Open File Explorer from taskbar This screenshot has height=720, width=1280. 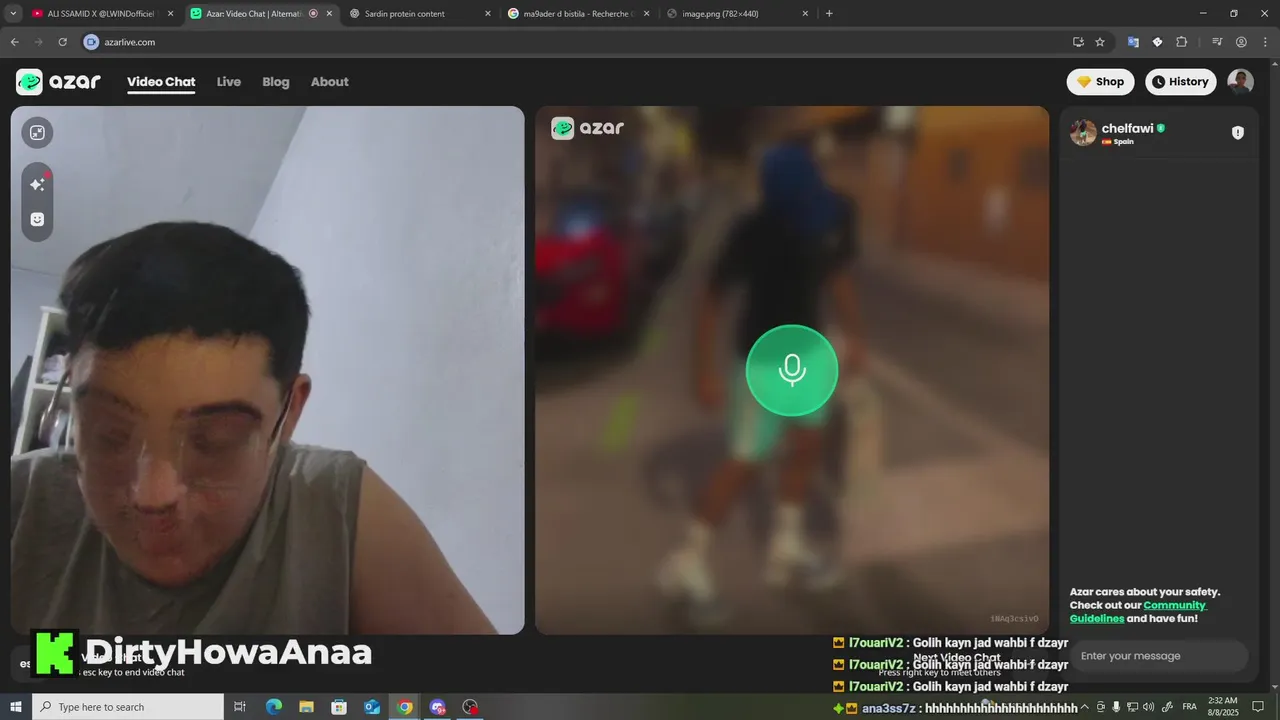[306, 707]
